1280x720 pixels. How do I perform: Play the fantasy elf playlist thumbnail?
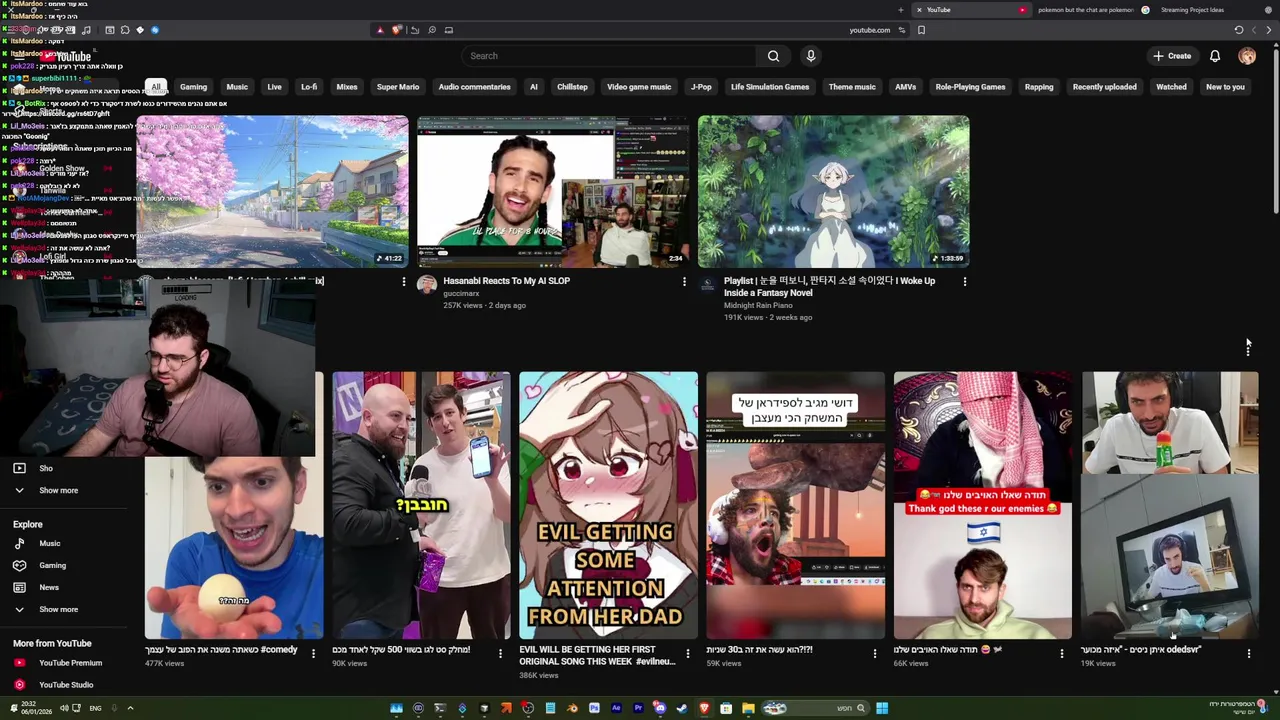click(834, 192)
